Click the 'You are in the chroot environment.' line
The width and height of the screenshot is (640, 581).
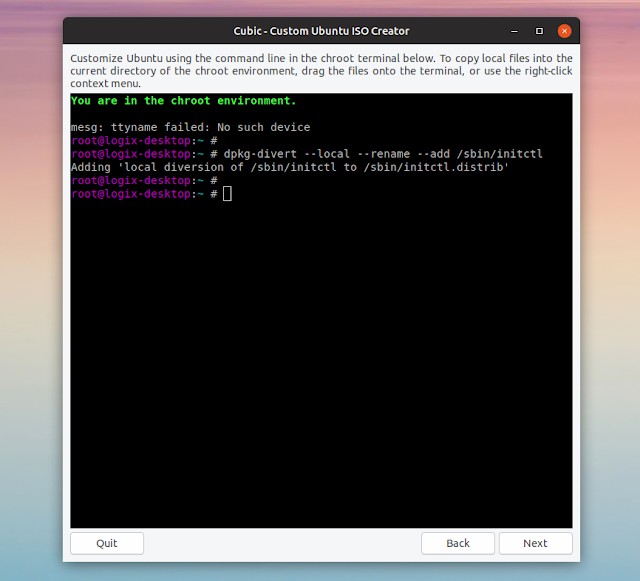click(x=183, y=100)
